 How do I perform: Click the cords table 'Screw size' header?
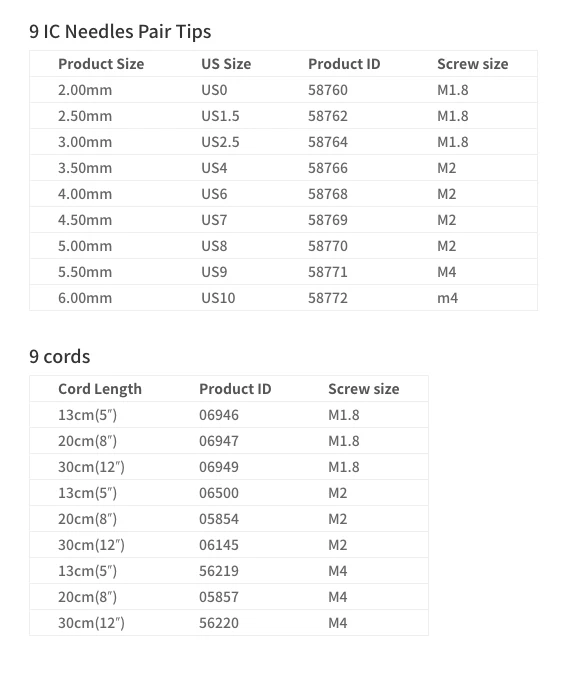364,389
